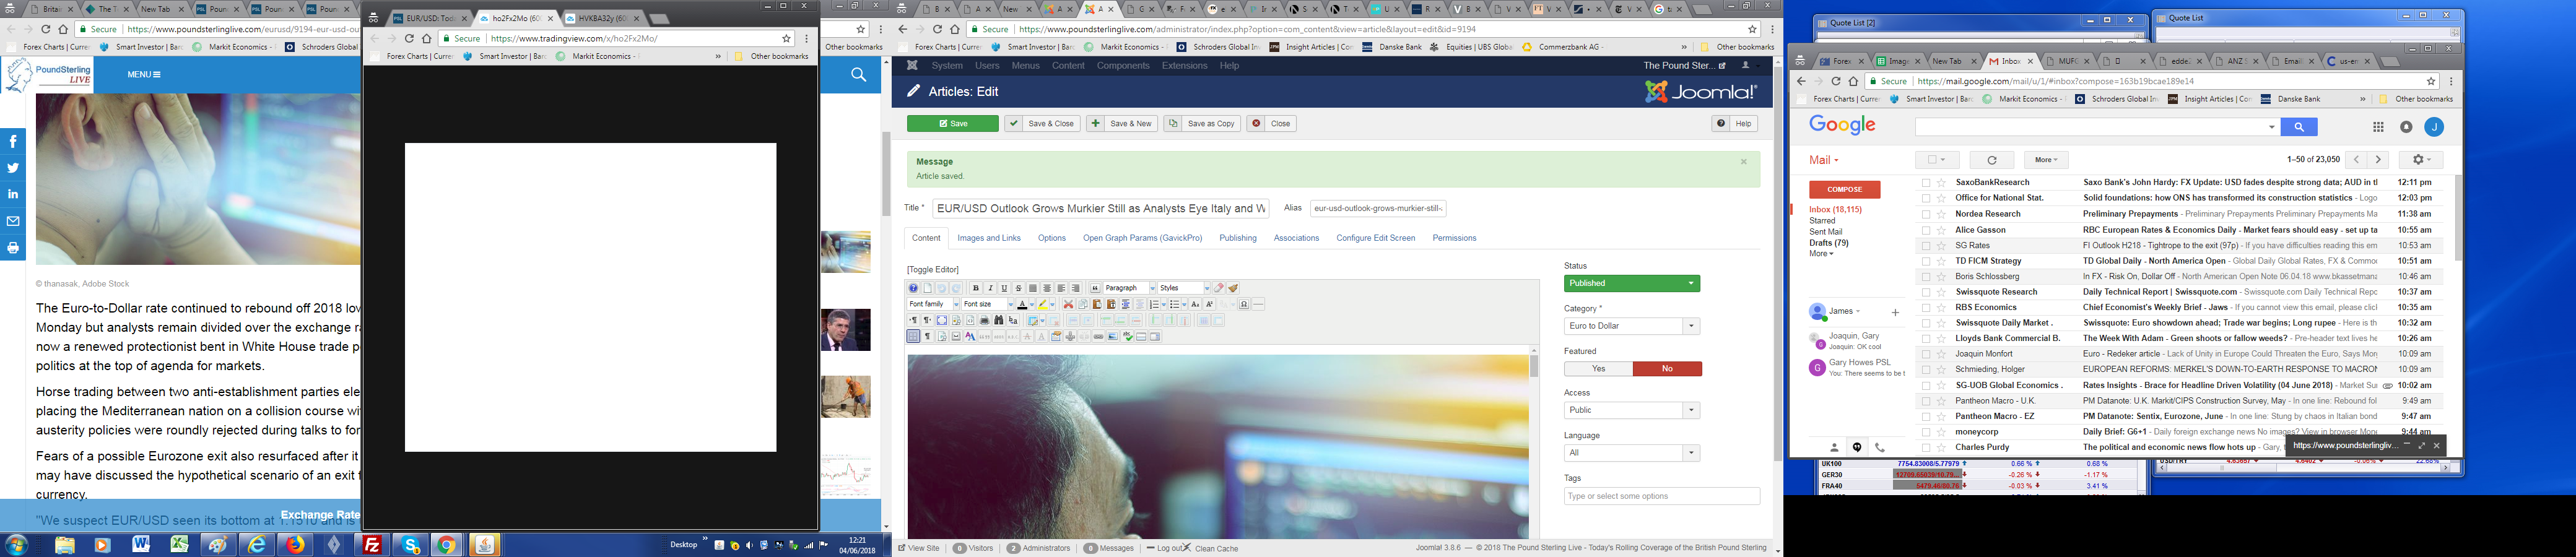Image resolution: width=2576 pixels, height=557 pixels.
Task: Click the yellow highlight color swatch
Action: coord(1042,304)
